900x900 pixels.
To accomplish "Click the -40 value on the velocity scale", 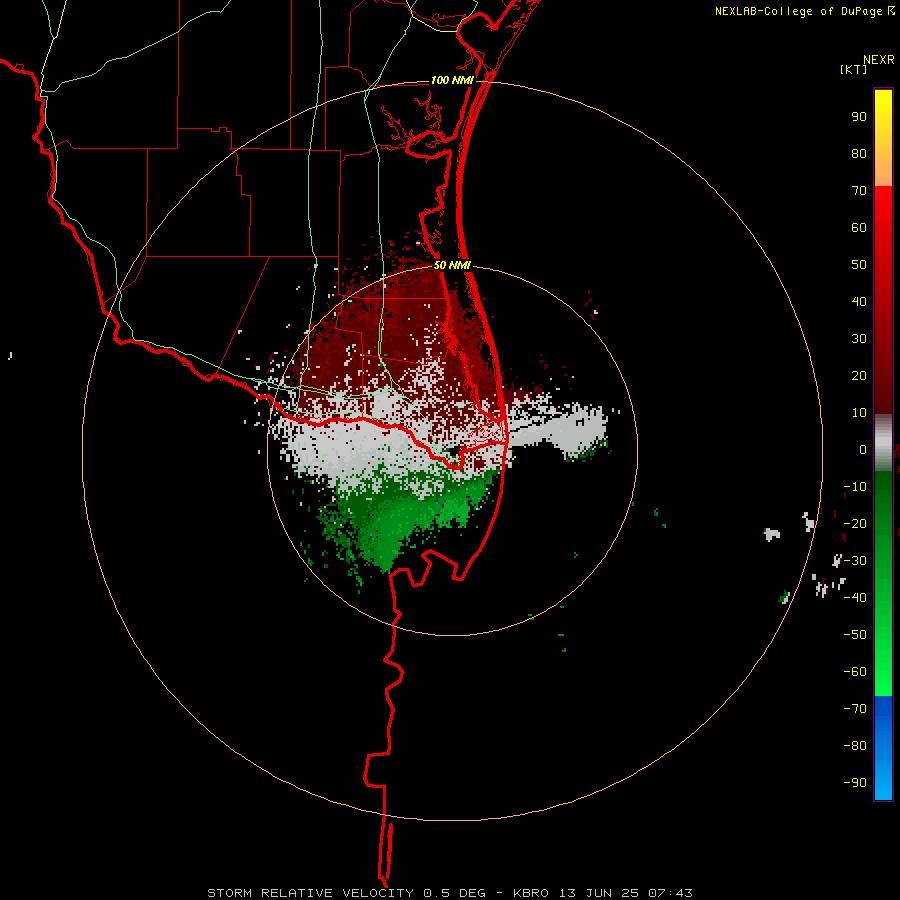I will (855, 598).
